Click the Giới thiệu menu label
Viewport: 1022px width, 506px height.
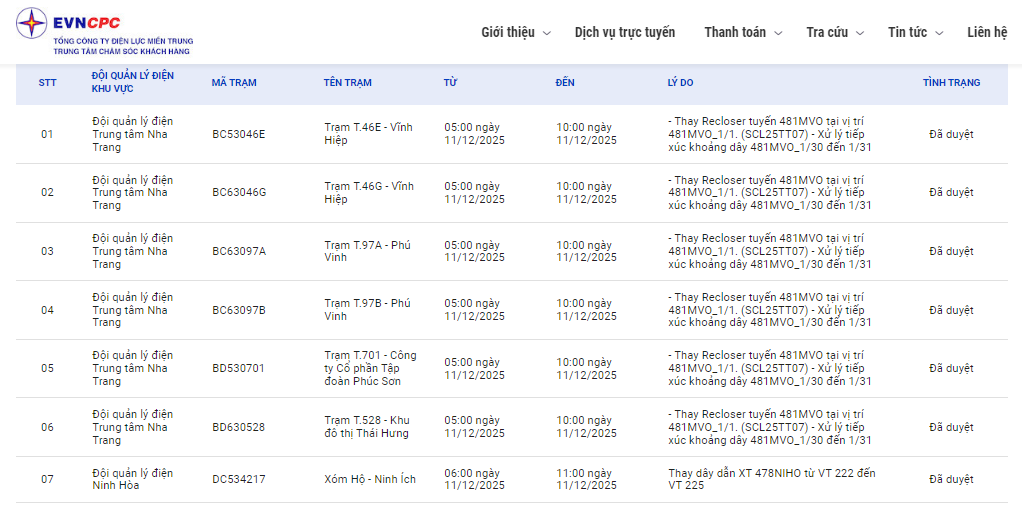pos(508,32)
